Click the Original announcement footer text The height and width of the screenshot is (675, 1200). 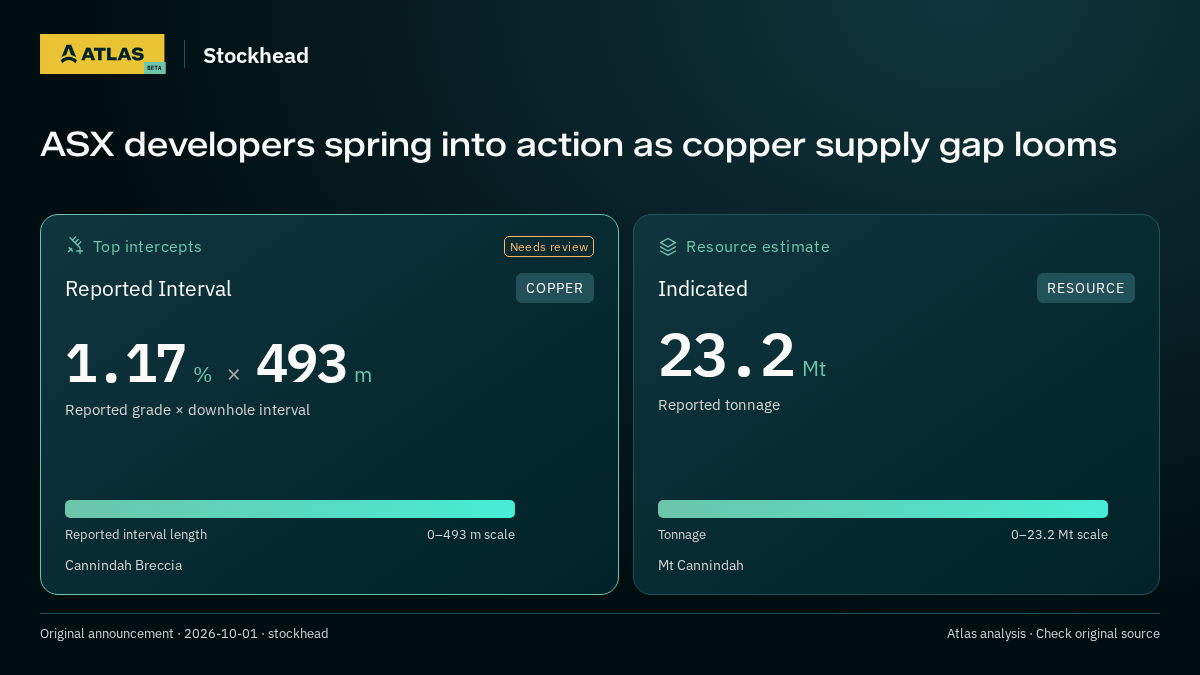184,634
